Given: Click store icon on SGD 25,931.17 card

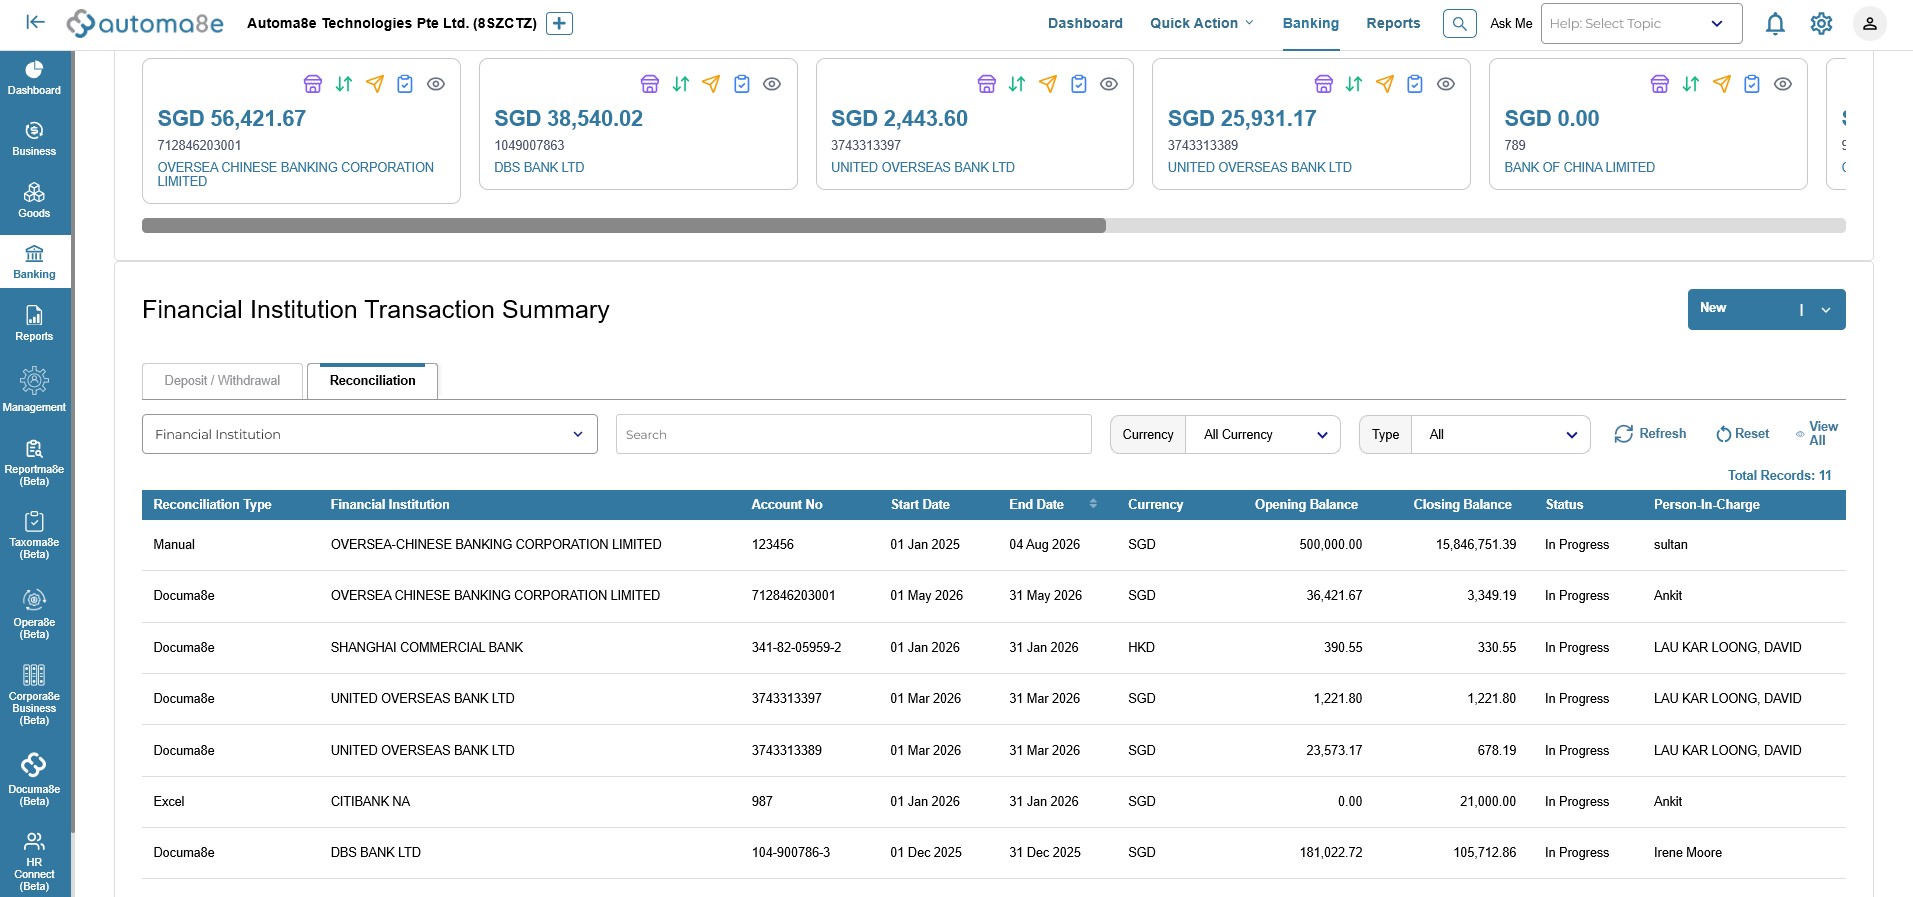Looking at the screenshot, I should 1324,84.
